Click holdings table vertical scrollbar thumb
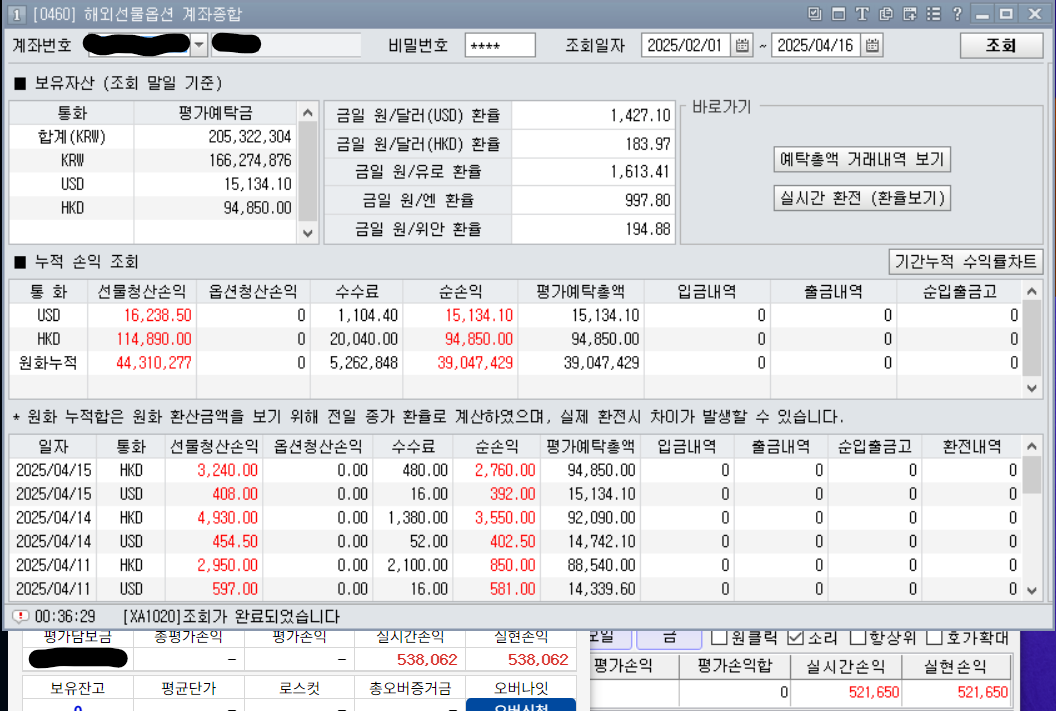This screenshot has height=711, width=1056. coord(307,172)
